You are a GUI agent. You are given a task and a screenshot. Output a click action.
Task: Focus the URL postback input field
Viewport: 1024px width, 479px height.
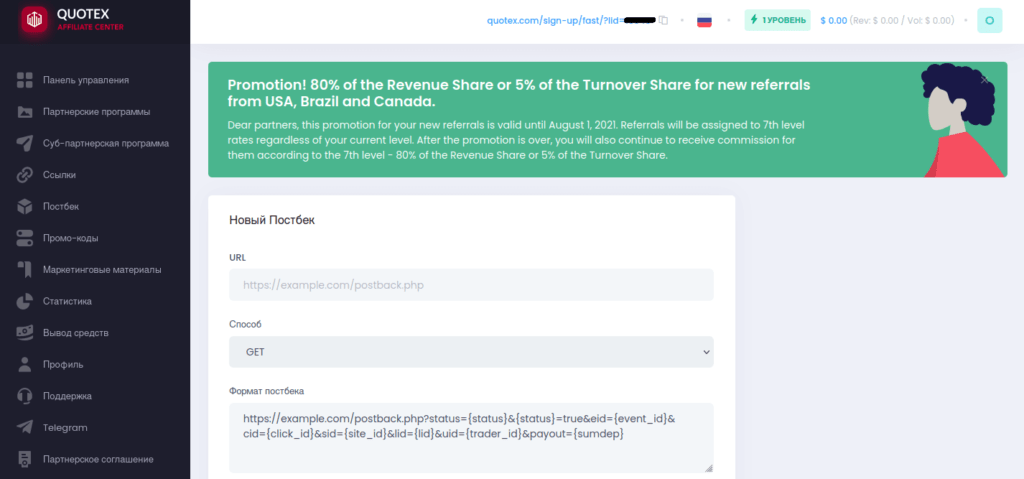[x=471, y=285]
